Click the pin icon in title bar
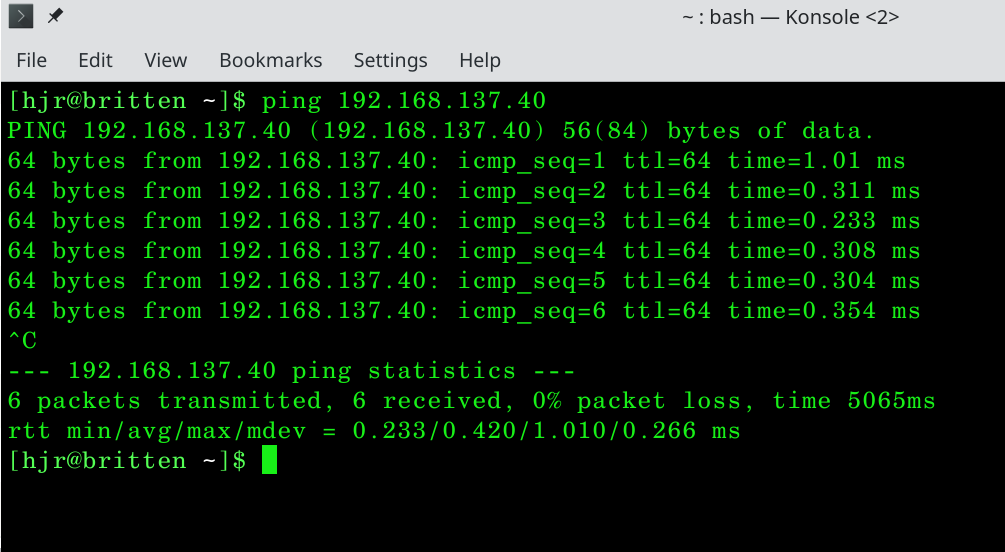 pos(56,16)
